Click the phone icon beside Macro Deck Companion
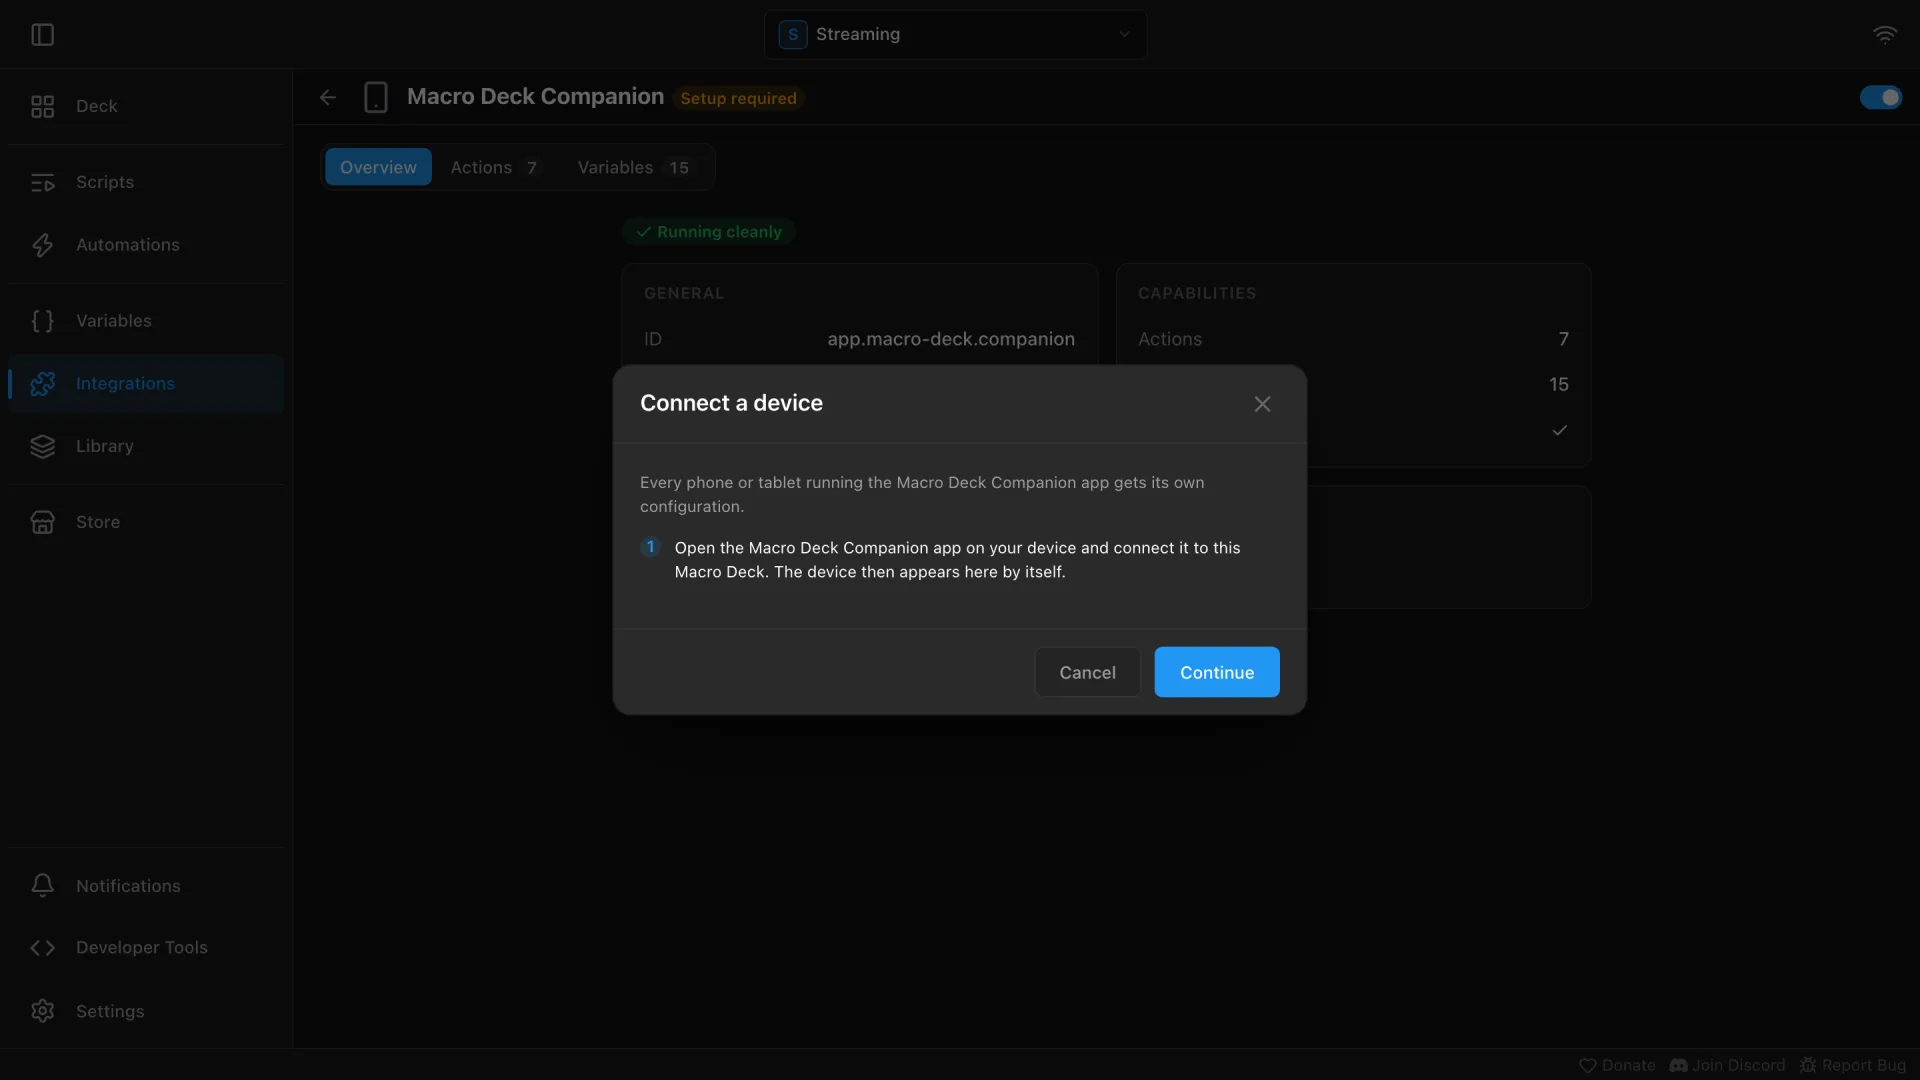 click(376, 97)
